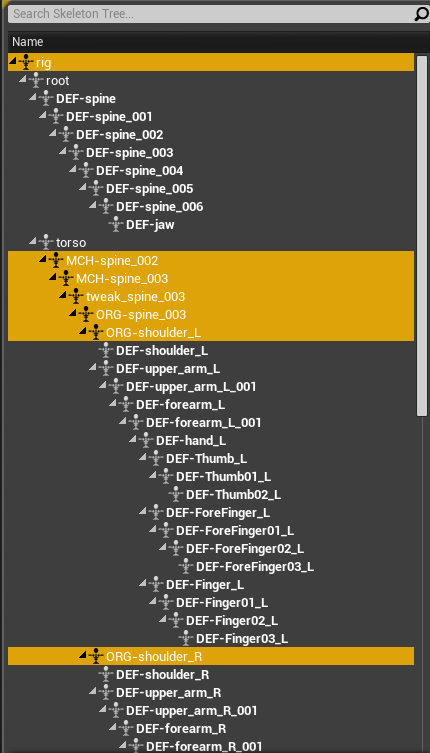
Task: Collapse the torso tree node
Action: tap(33, 241)
